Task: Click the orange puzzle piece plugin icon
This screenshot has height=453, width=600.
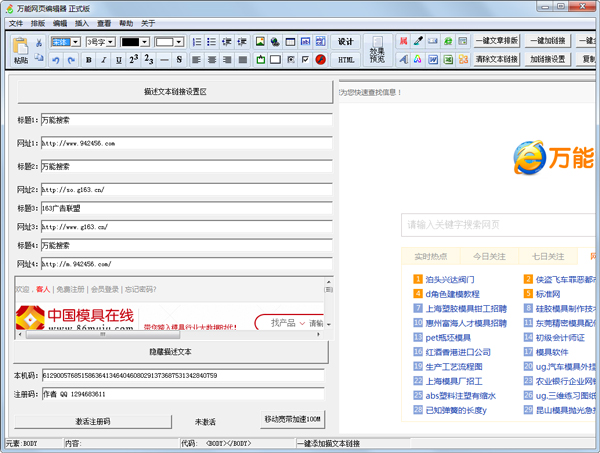Action: [x=463, y=59]
